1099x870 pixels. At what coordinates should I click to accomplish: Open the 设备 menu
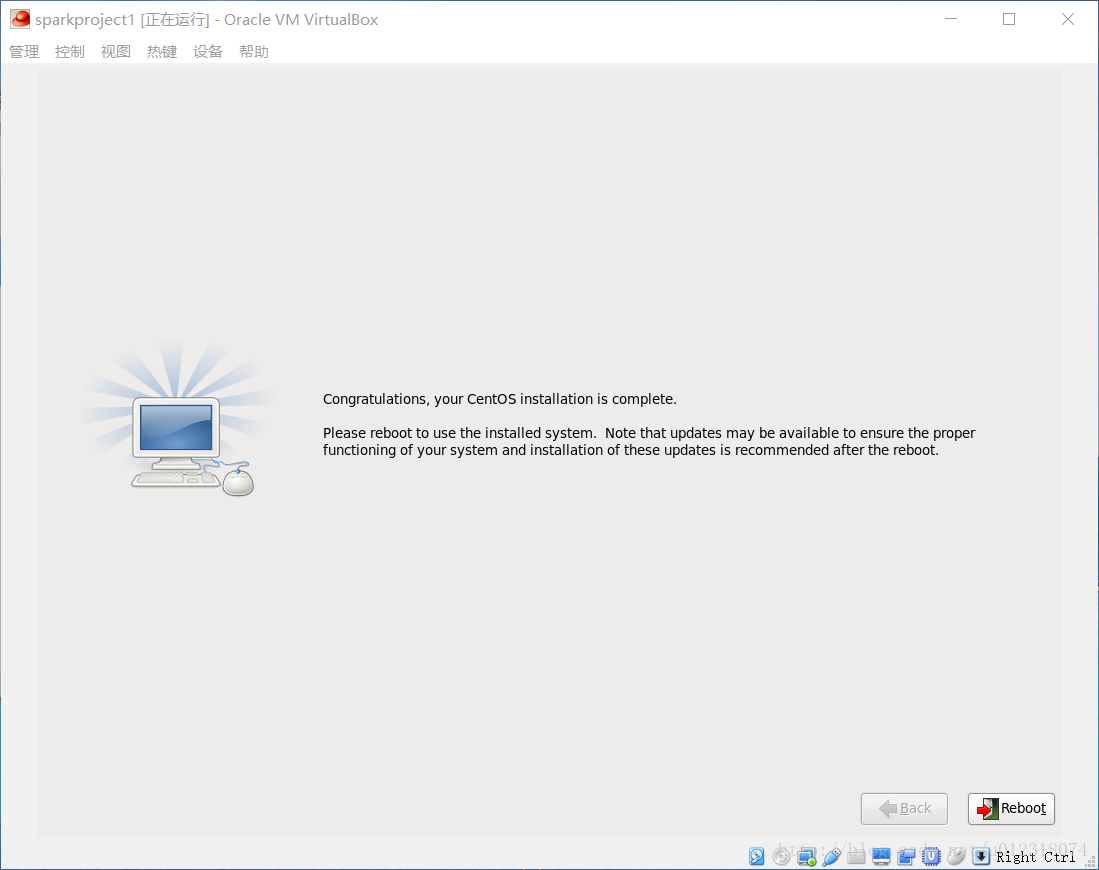pos(208,51)
